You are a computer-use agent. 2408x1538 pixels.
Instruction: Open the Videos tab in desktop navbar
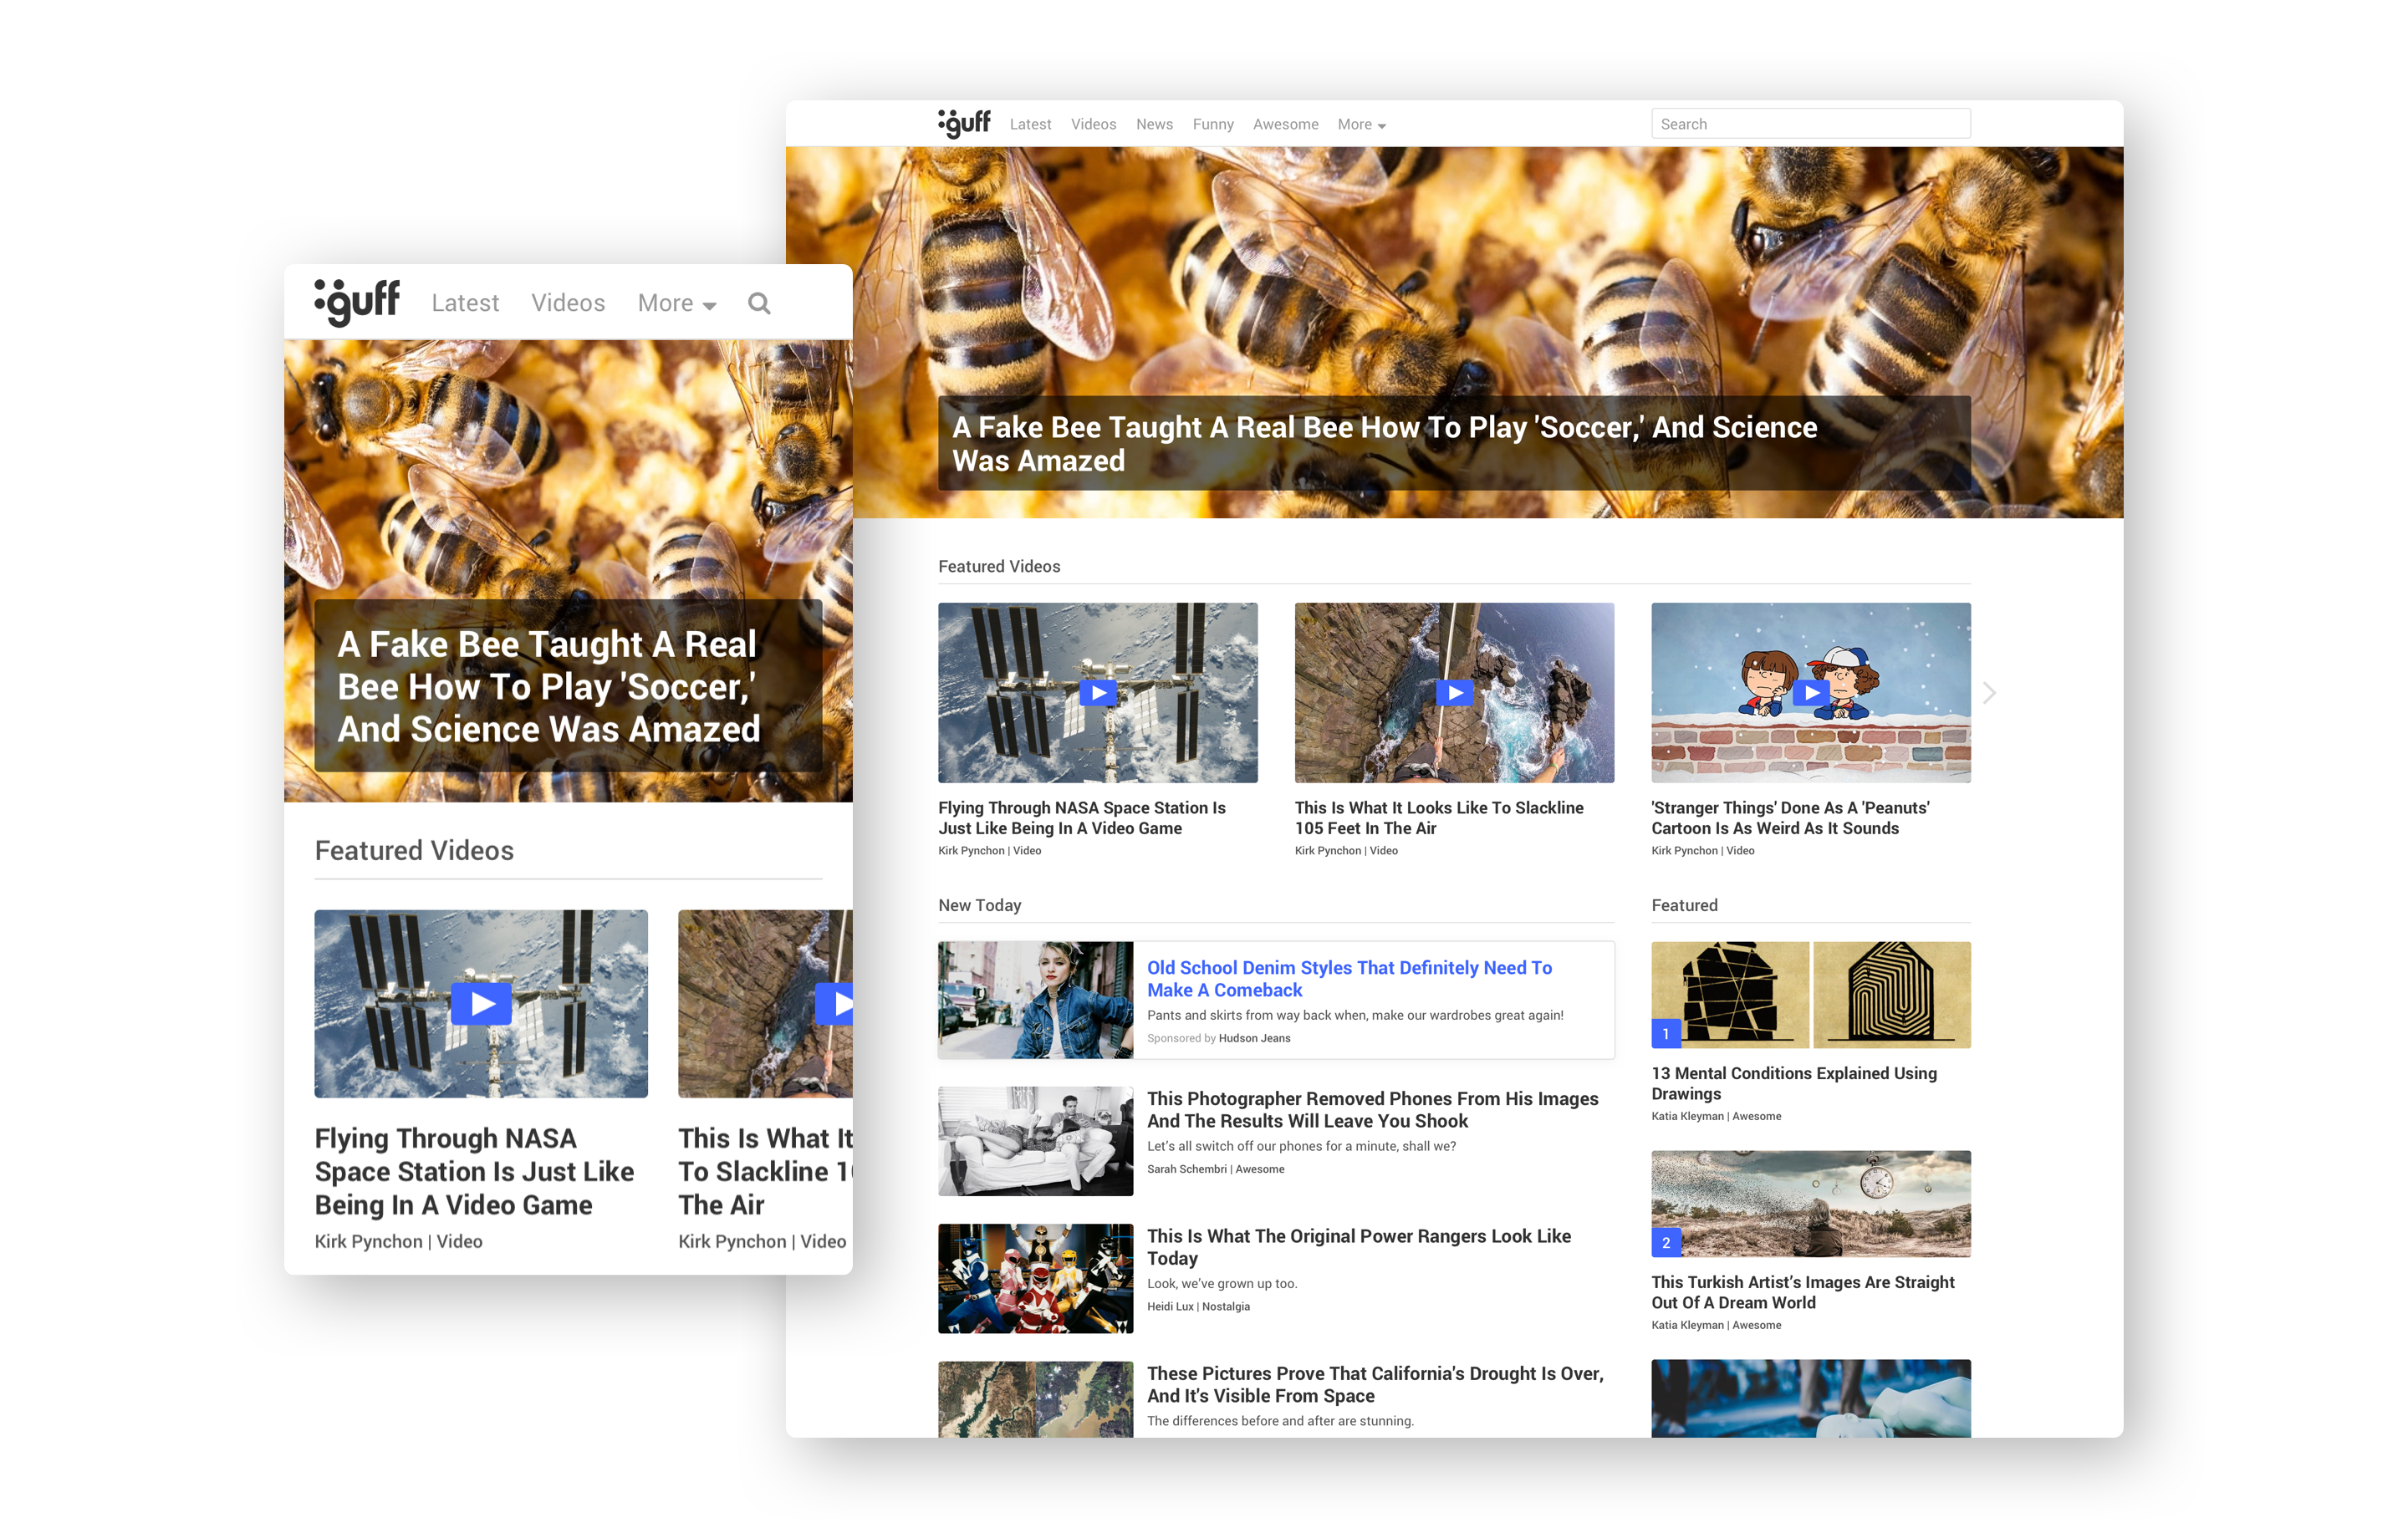[1093, 124]
